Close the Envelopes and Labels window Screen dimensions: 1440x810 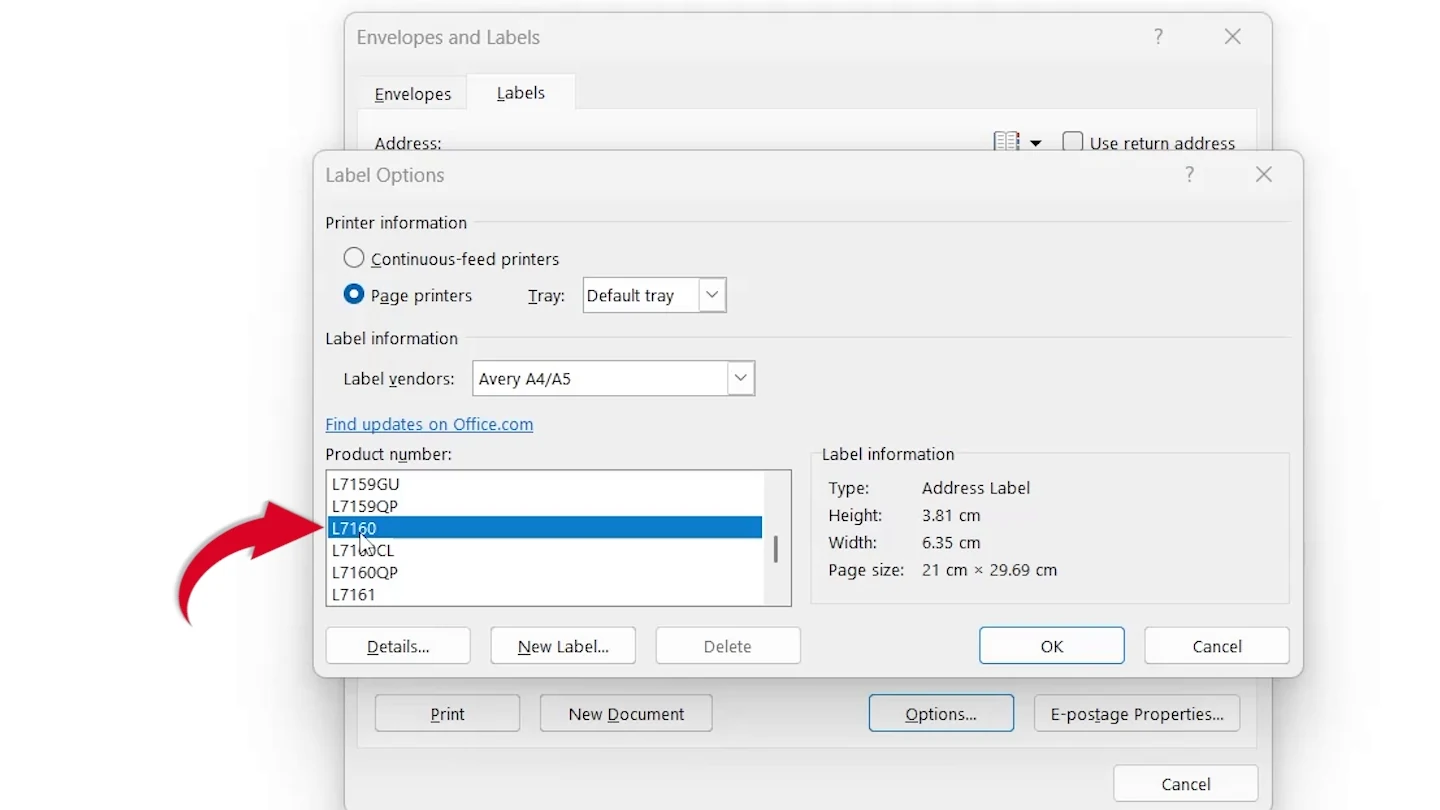click(x=1233, y=37)
